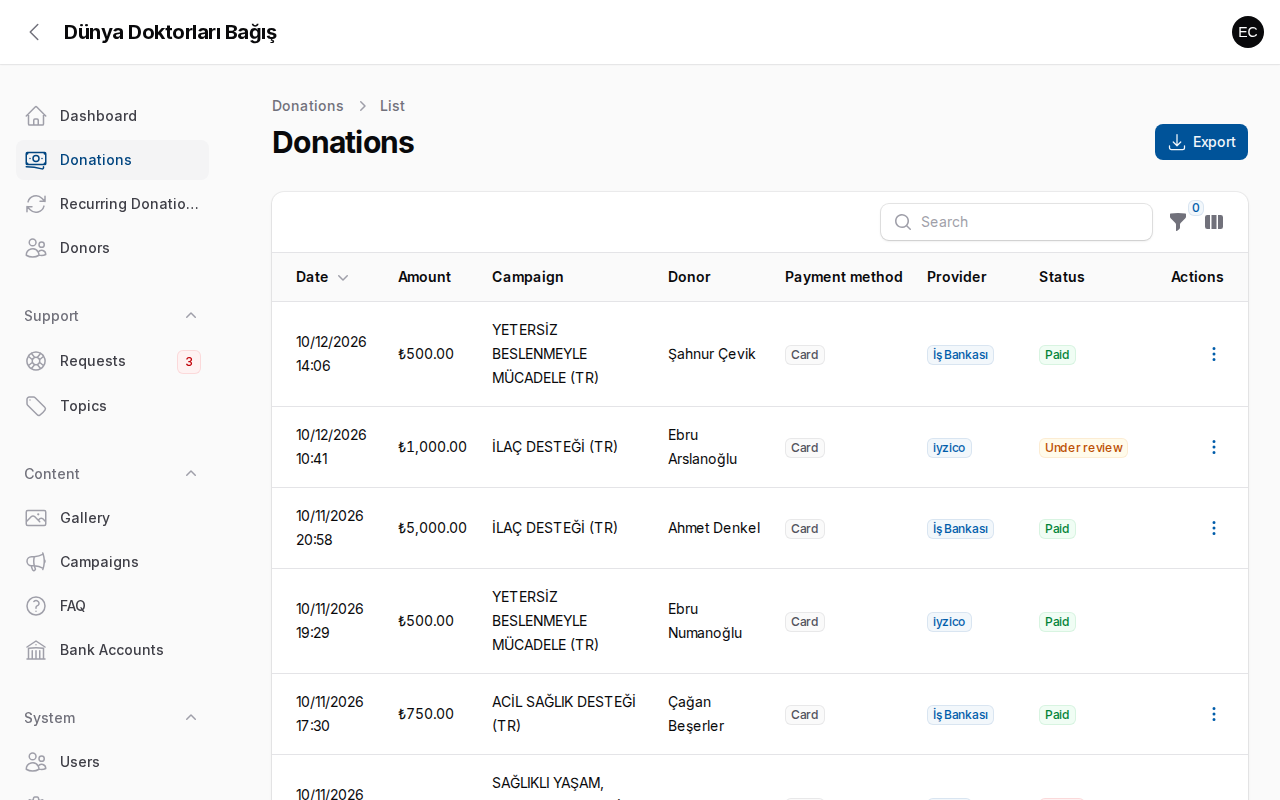Click the iyzico badge in Ebru Arslanoğlu row
This screenshot has width=1280, height=800.
(949, 448)
